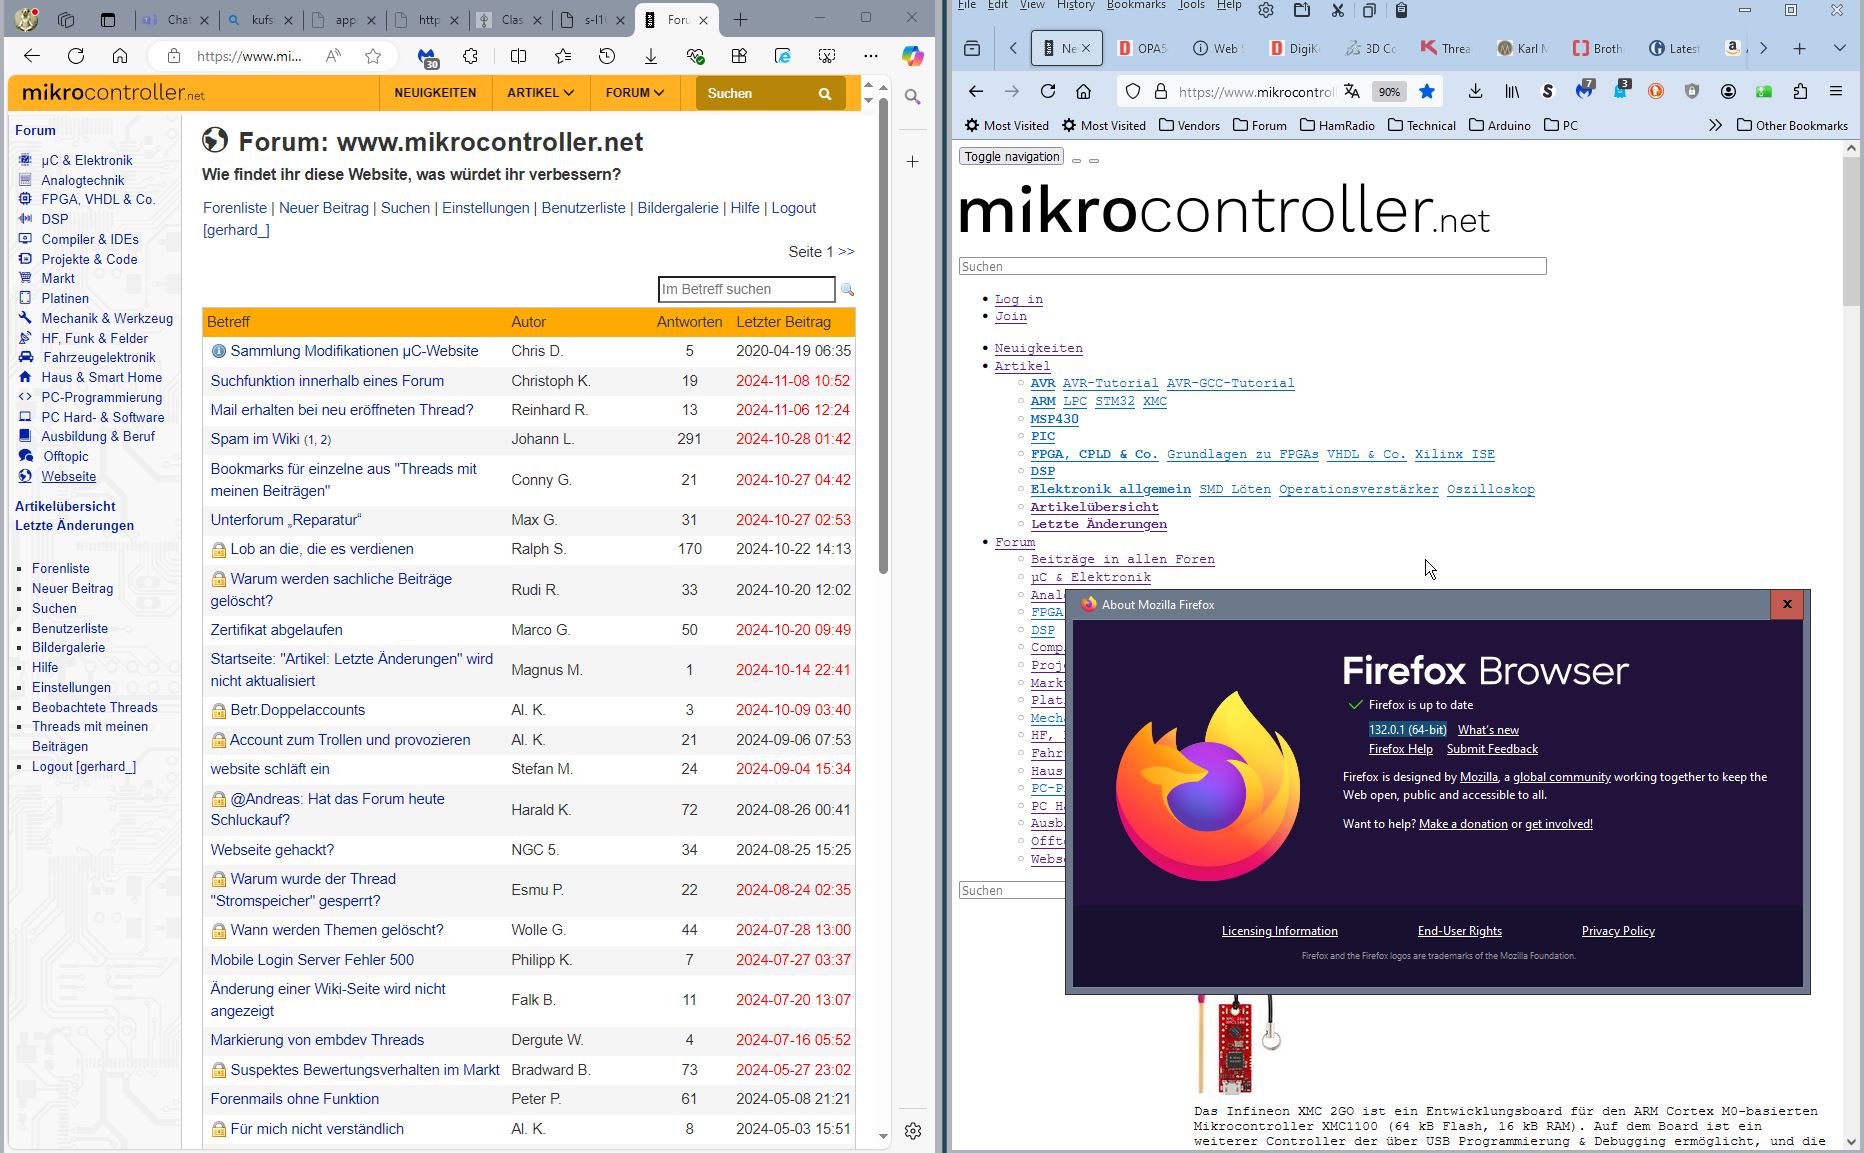Open the HamRadio bookmark folder

pyautogui.click(x=1337, y=125)
